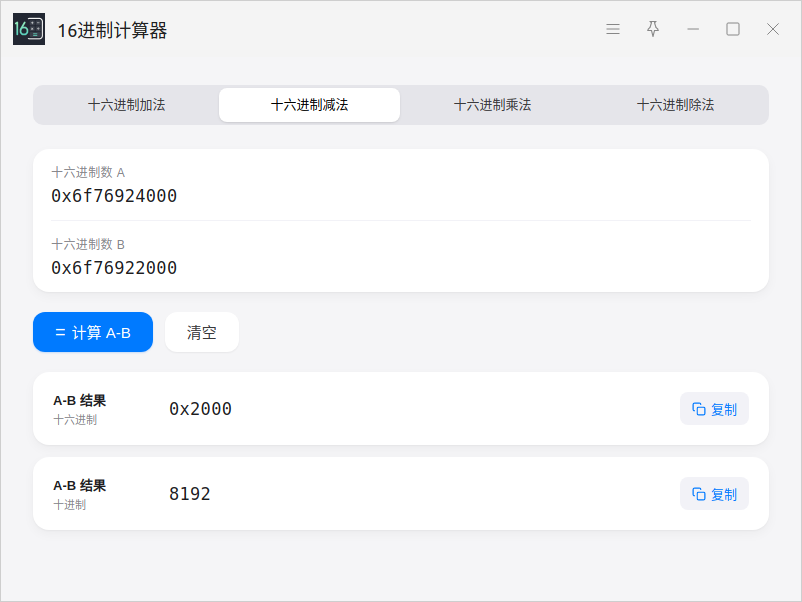This screenshot has height=602, width=802.
Task: Copy the hexadecimal result 0x2000
Action: (x=714, y=409)
